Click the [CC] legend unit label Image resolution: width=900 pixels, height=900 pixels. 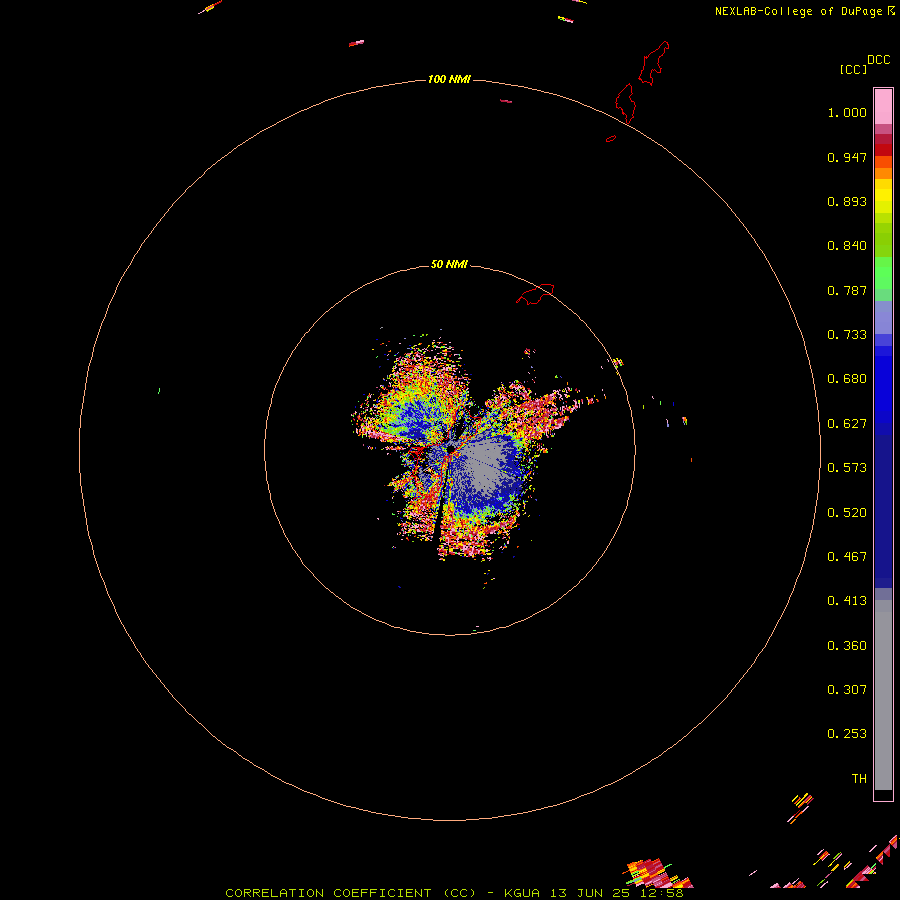[x=853, y=69]
